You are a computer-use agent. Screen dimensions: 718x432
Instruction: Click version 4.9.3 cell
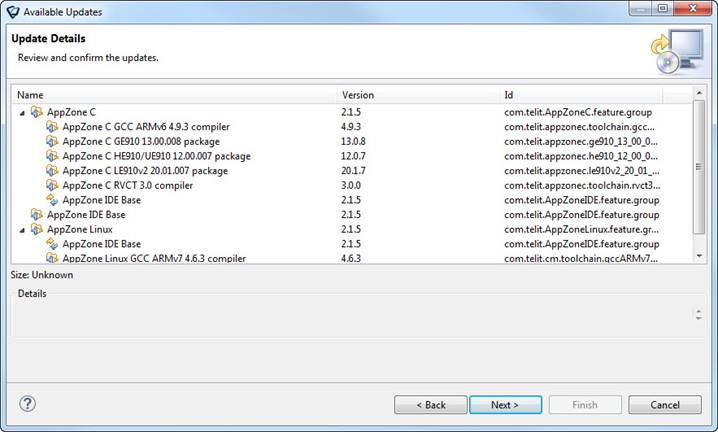pyautogui.click(x=351, y=126)
